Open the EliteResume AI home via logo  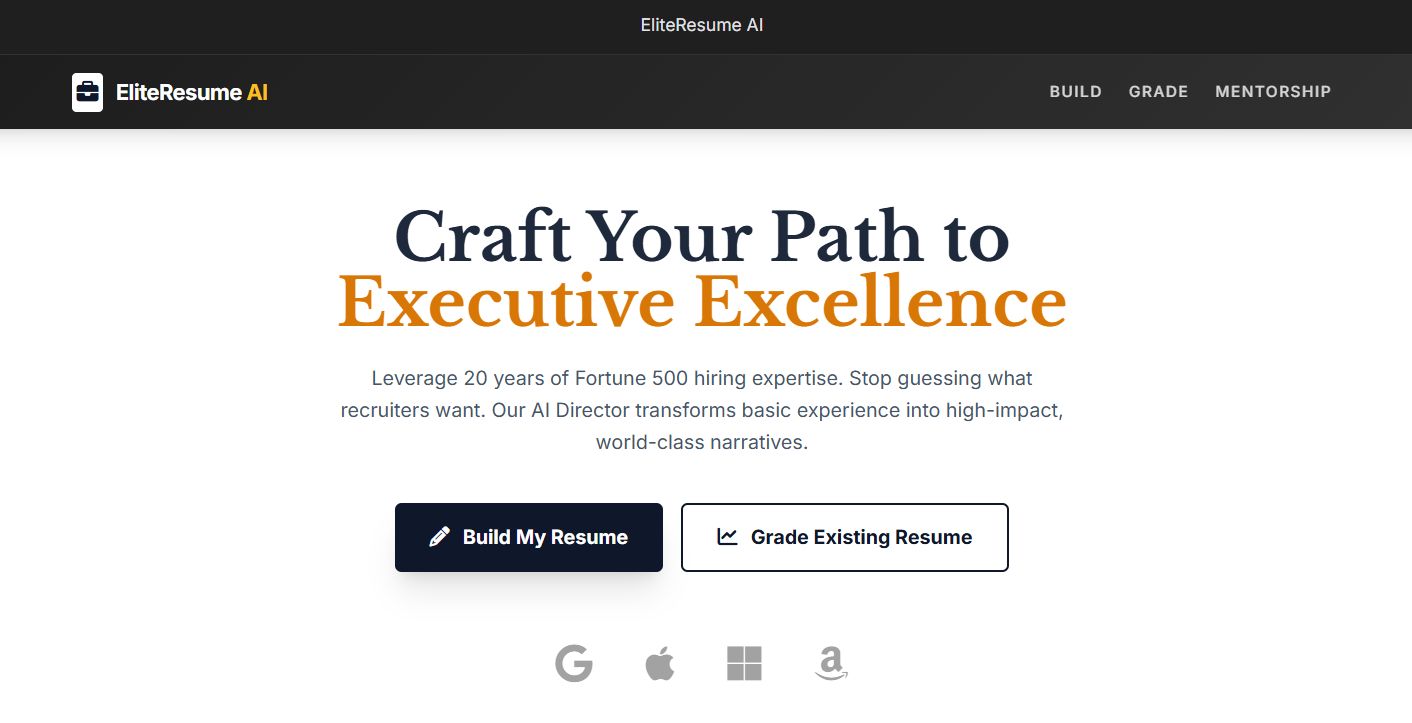pos(170,92)
